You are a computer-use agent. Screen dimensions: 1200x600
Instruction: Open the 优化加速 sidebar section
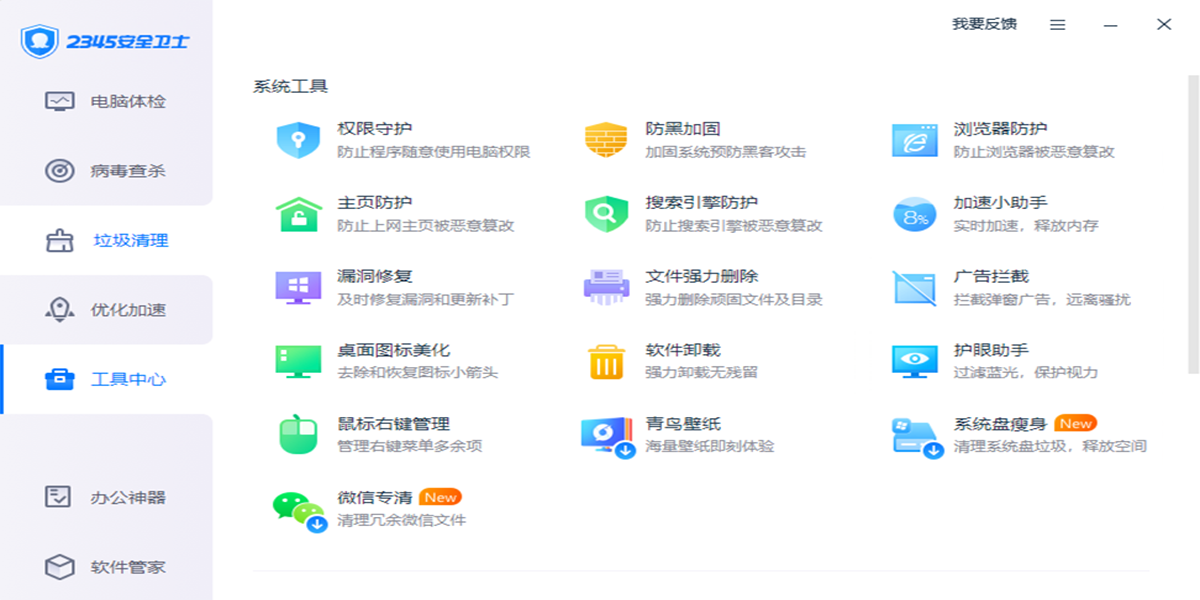click(x=106, y=310)
